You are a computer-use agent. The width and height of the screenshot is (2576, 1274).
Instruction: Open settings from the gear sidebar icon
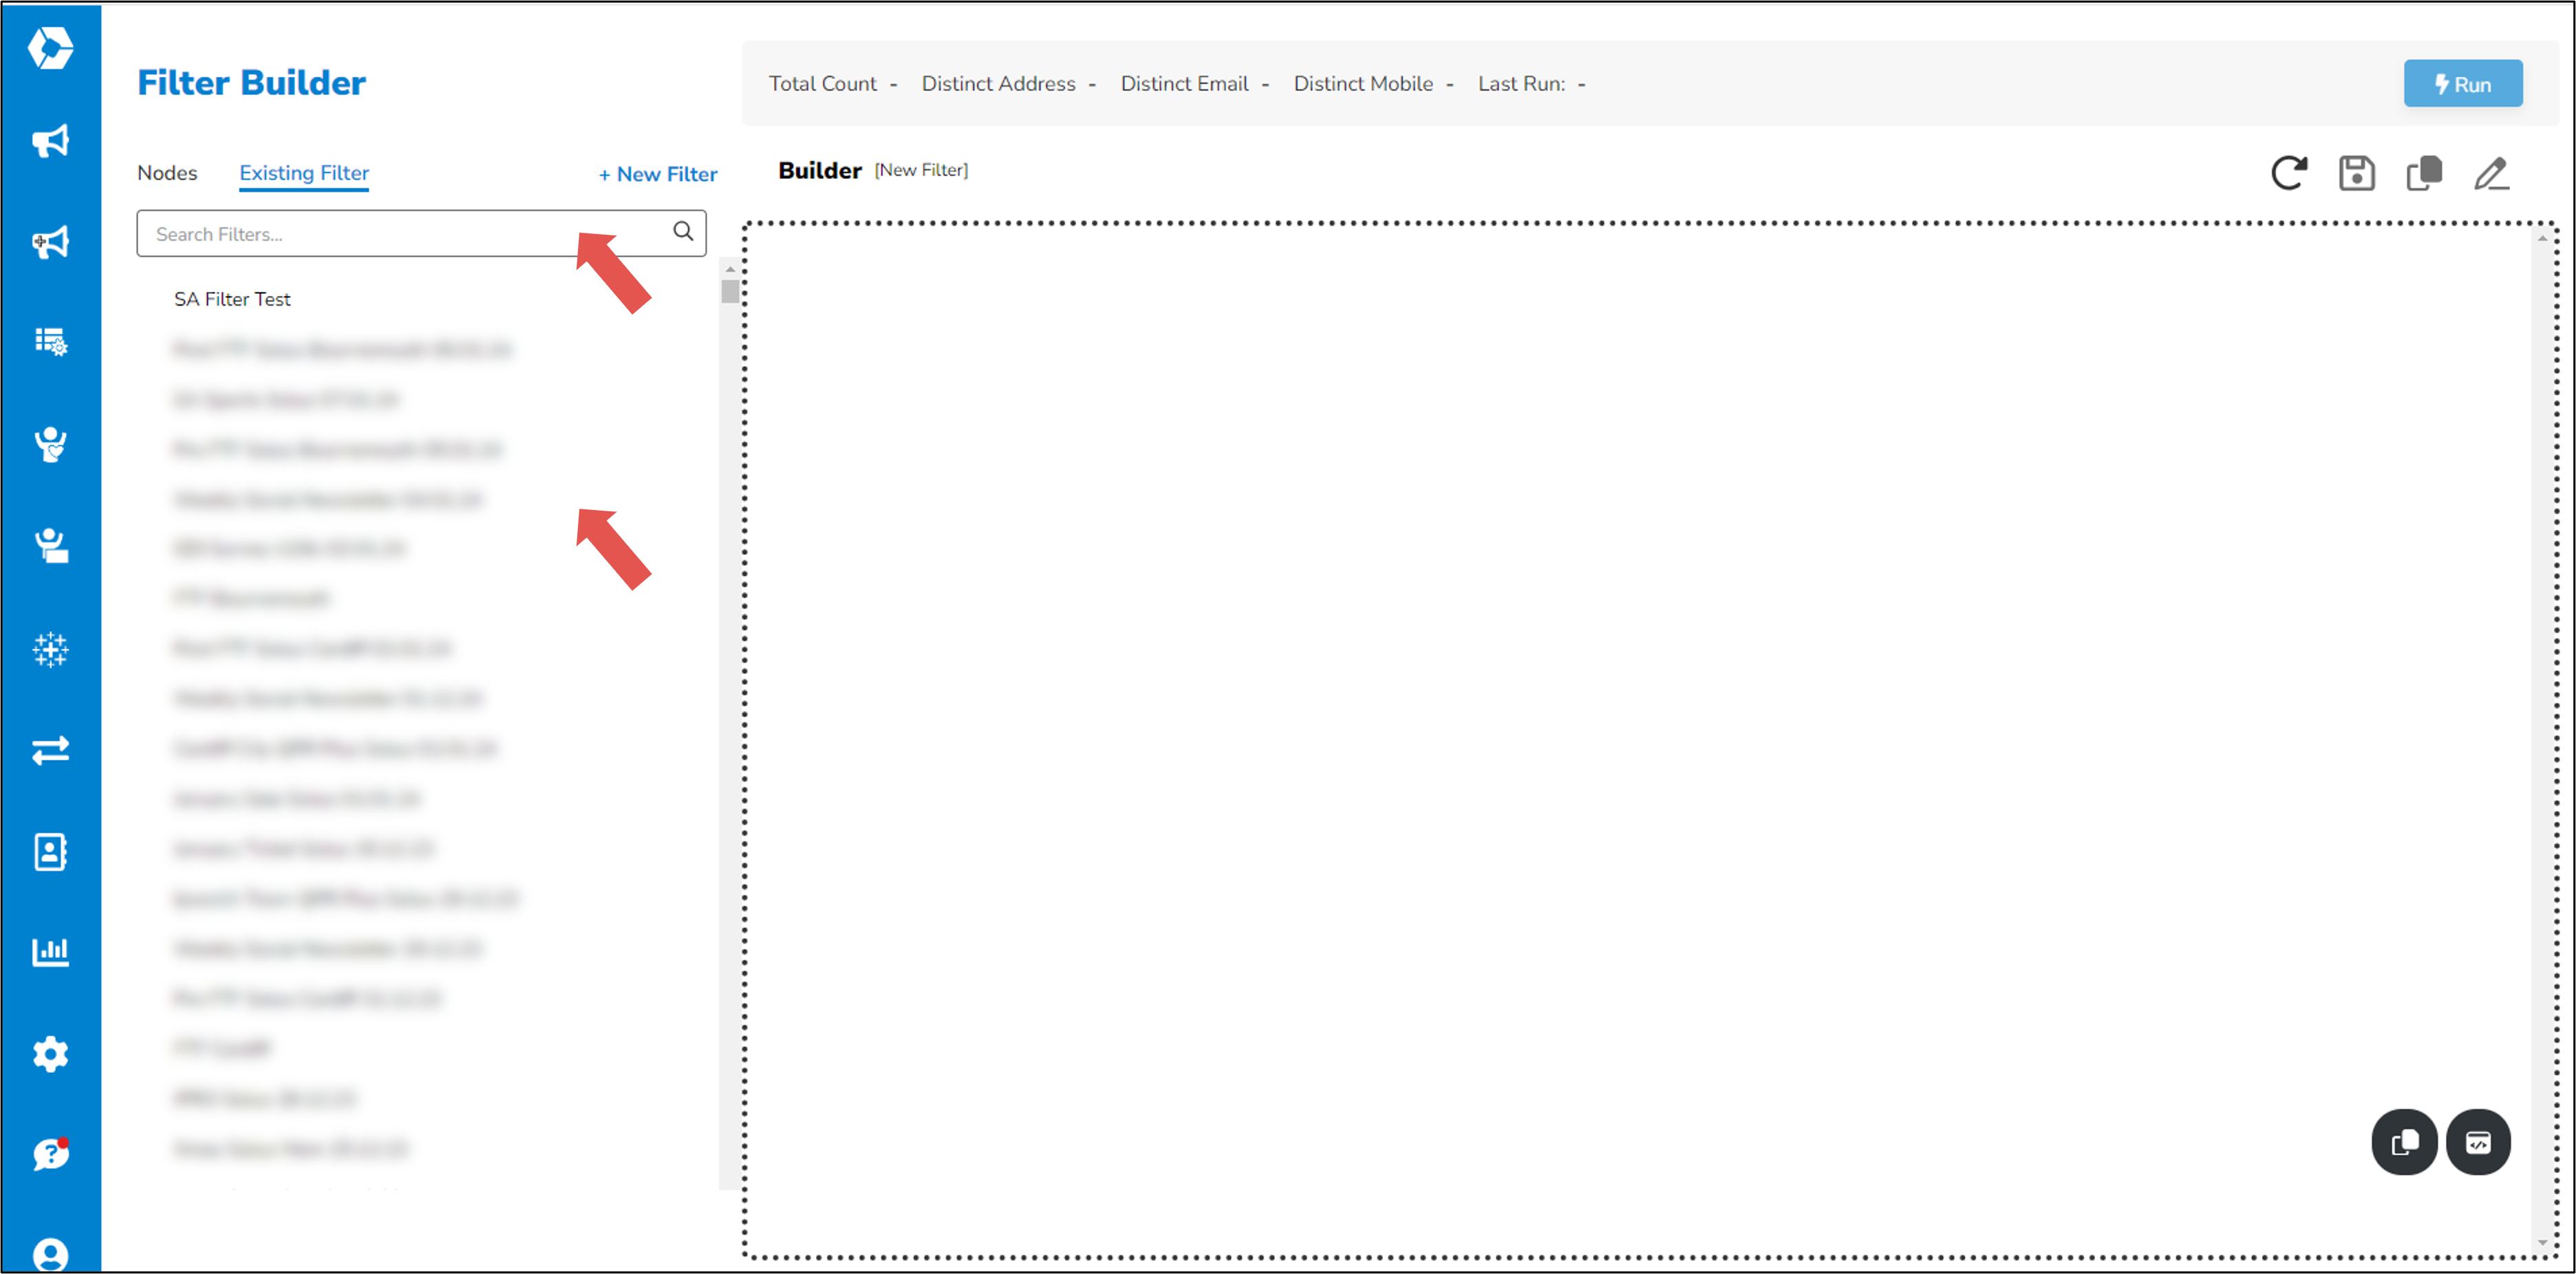coord(51,1054)
